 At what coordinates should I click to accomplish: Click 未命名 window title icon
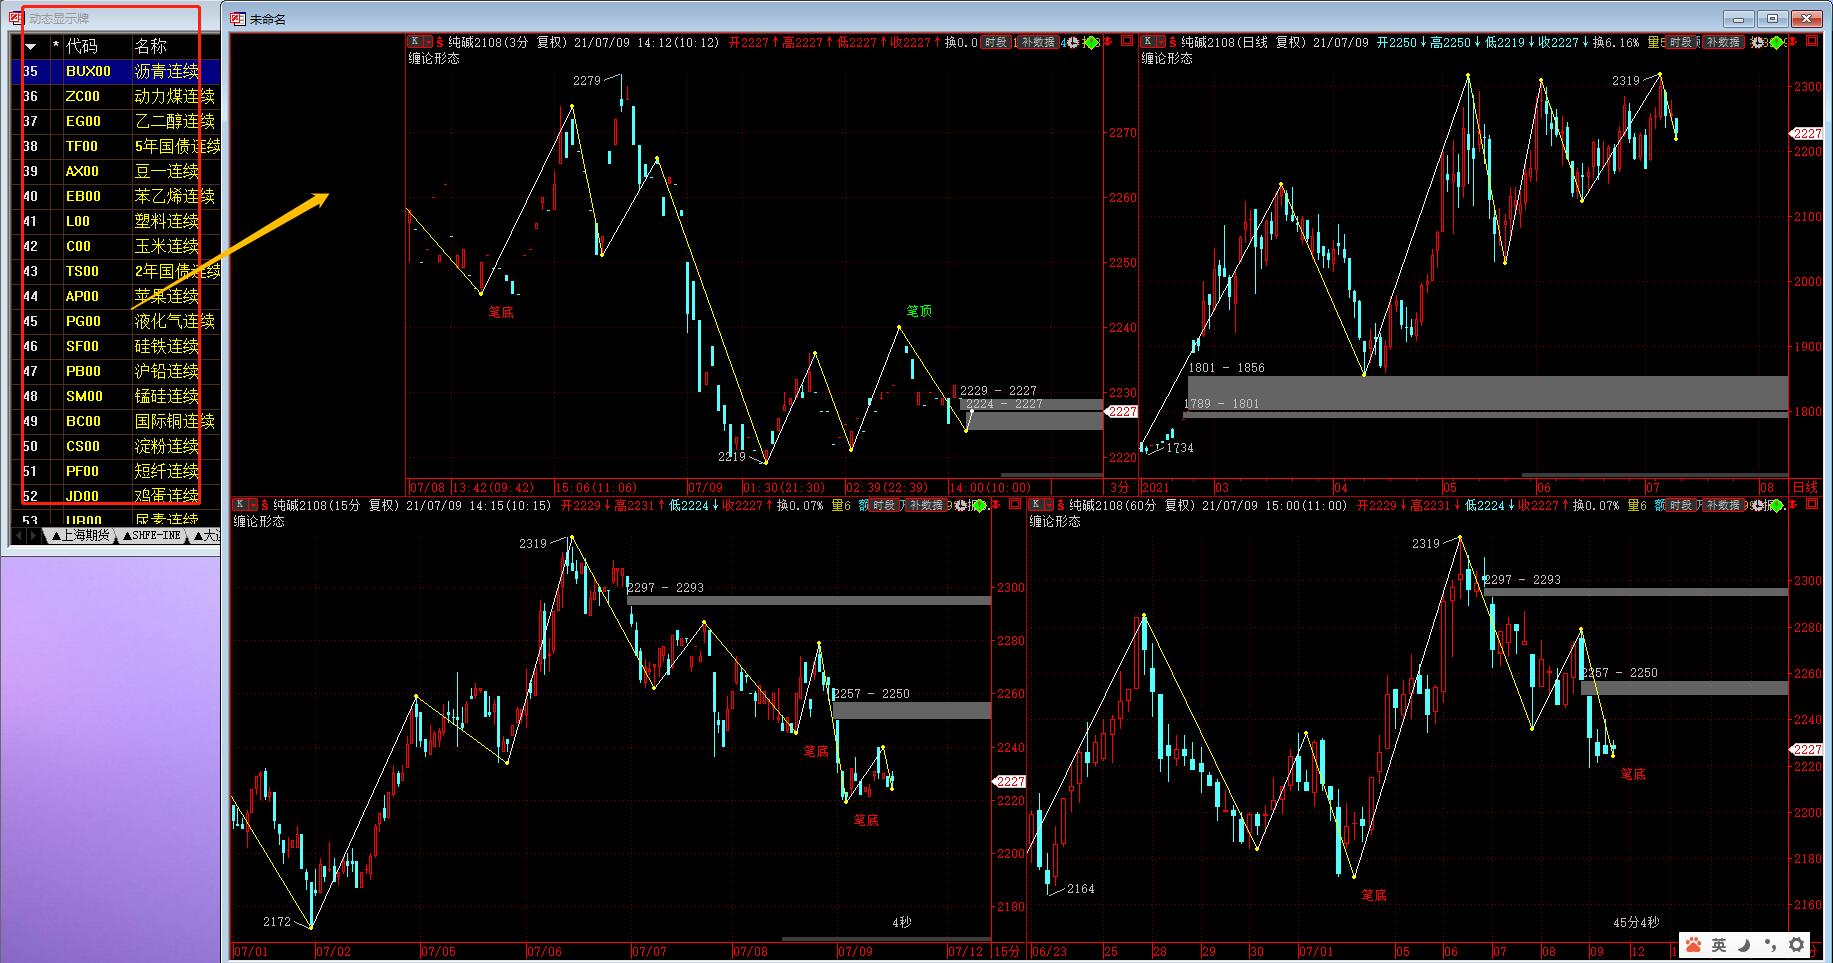(238, 19)
